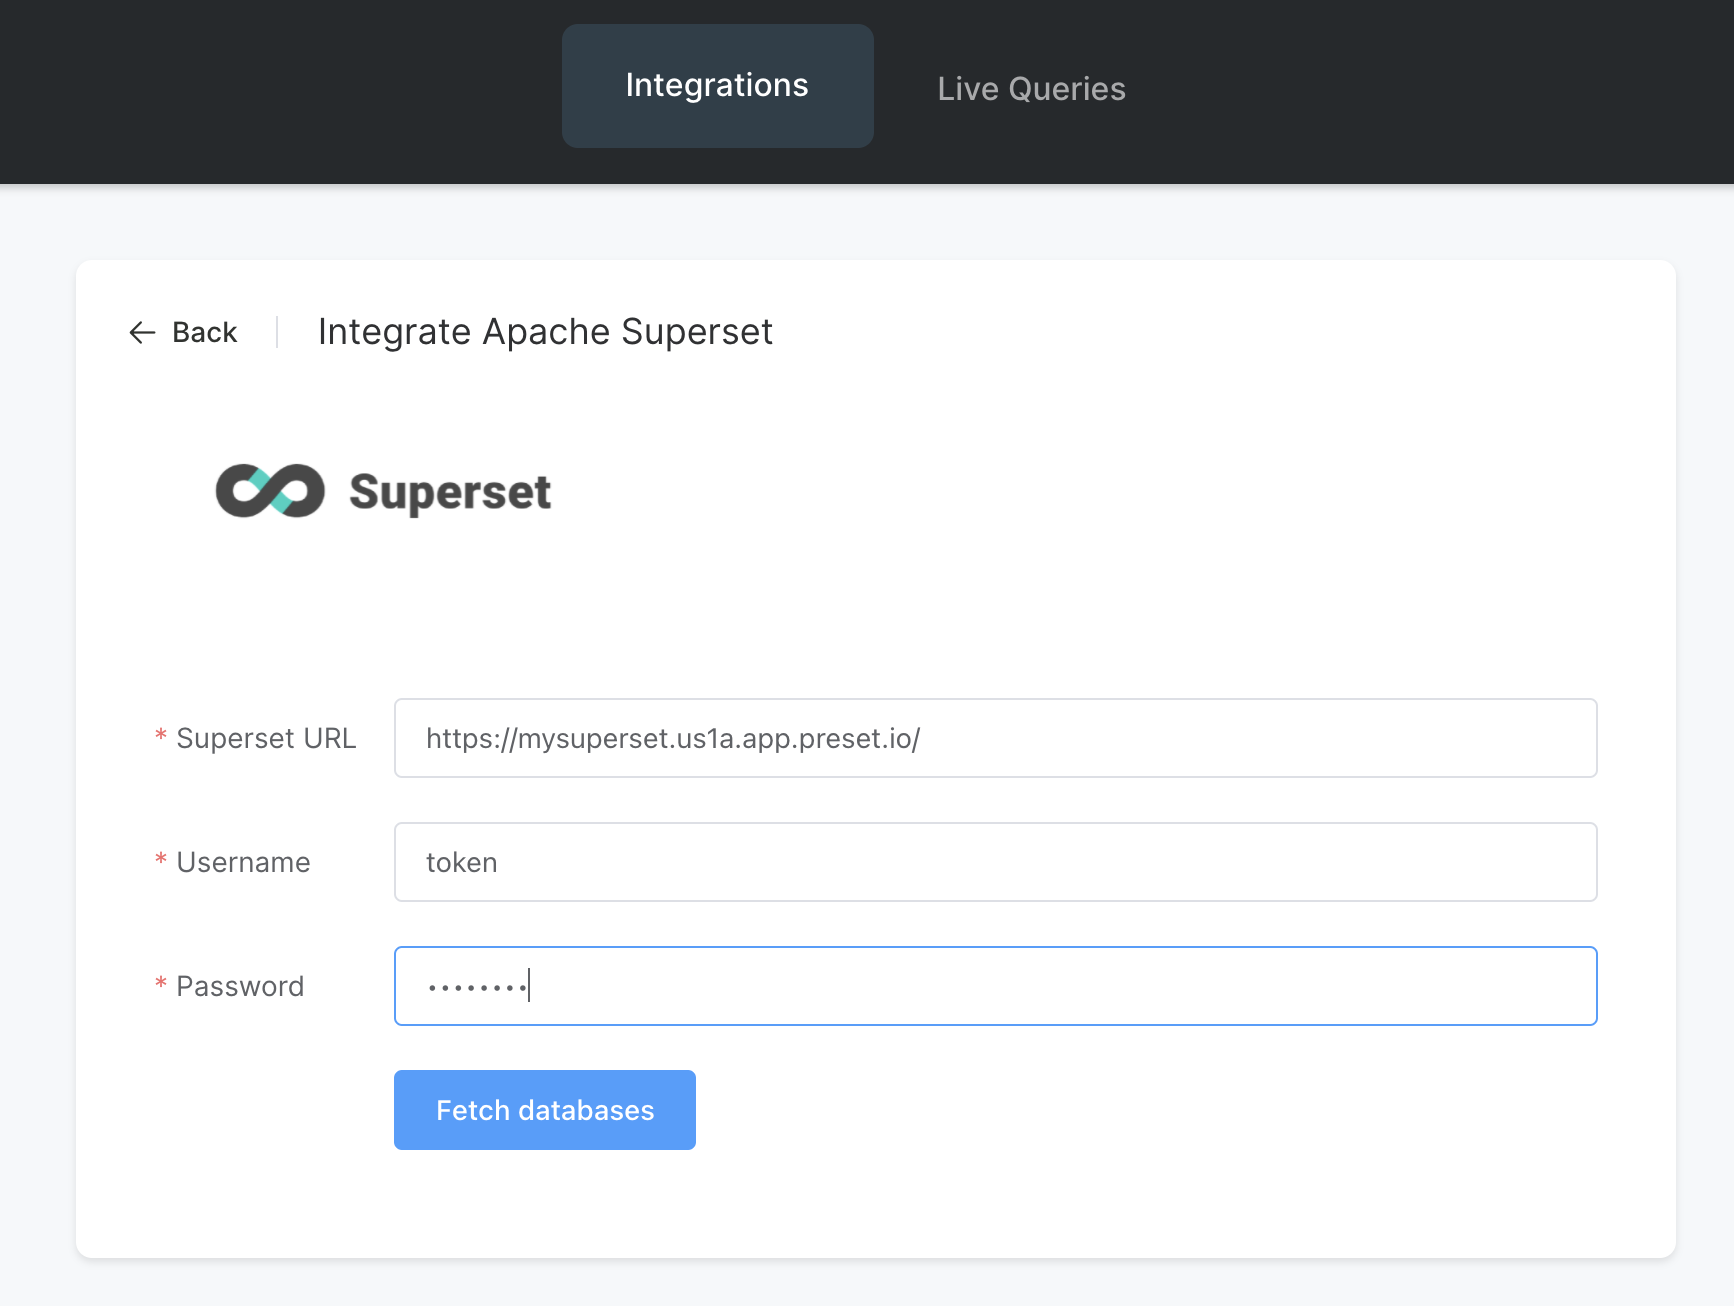This screenshot has height=1306, width=1734.
Task: Click the Password field with masked dots
Action: point(1000,986)
